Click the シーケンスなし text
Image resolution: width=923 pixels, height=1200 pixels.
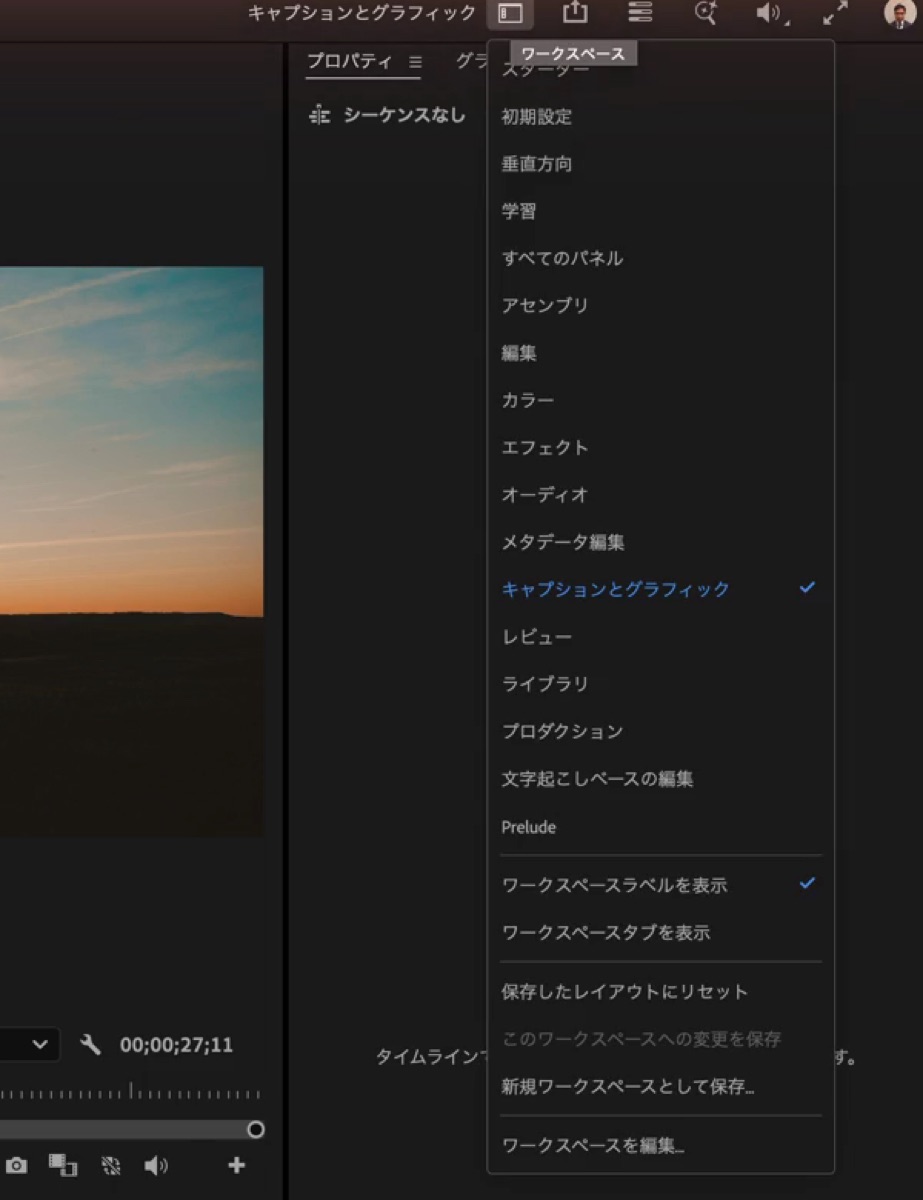404,115
